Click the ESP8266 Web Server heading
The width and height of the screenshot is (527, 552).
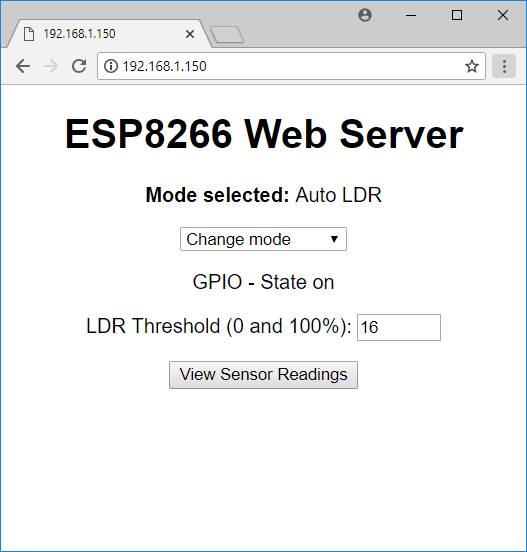click(264, 134)
